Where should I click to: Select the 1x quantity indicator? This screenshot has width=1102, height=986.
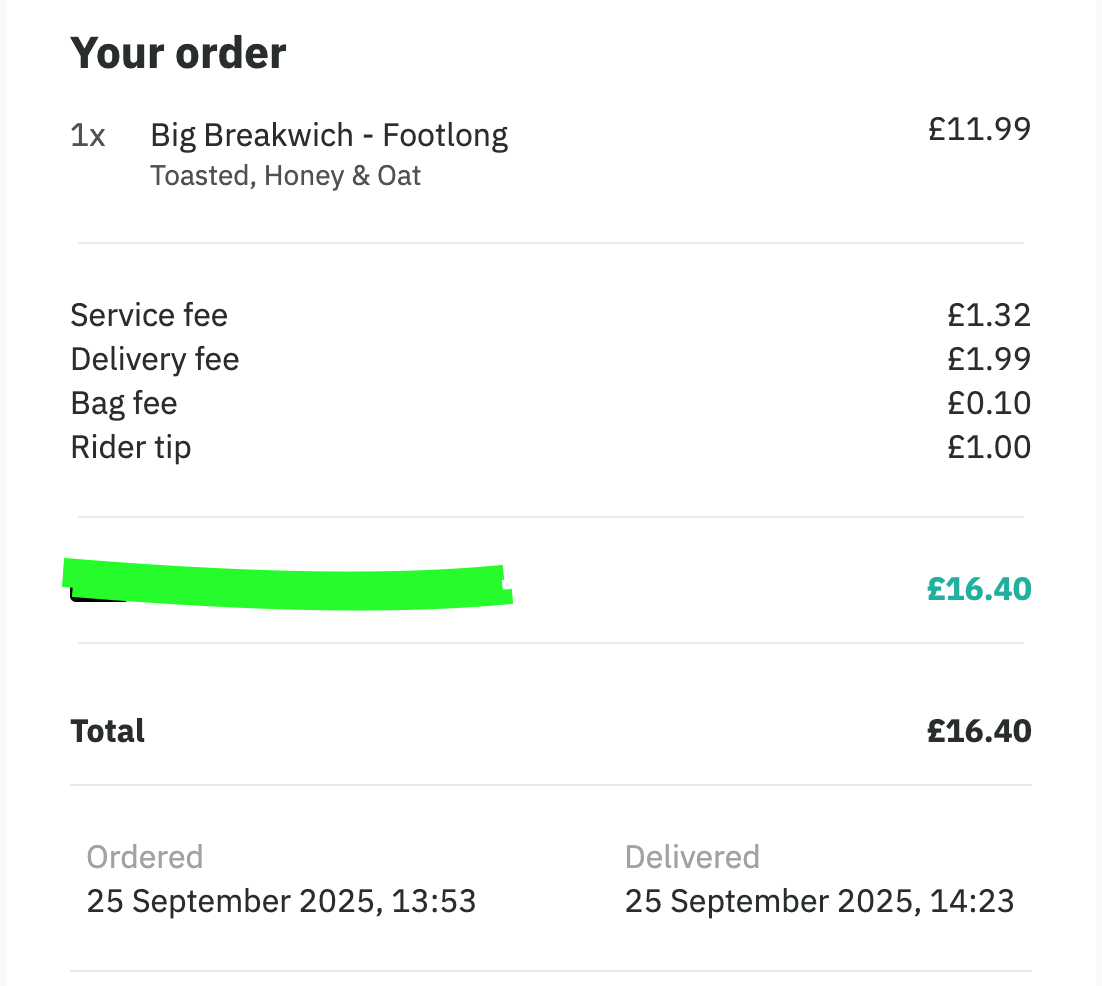point(88,135)
